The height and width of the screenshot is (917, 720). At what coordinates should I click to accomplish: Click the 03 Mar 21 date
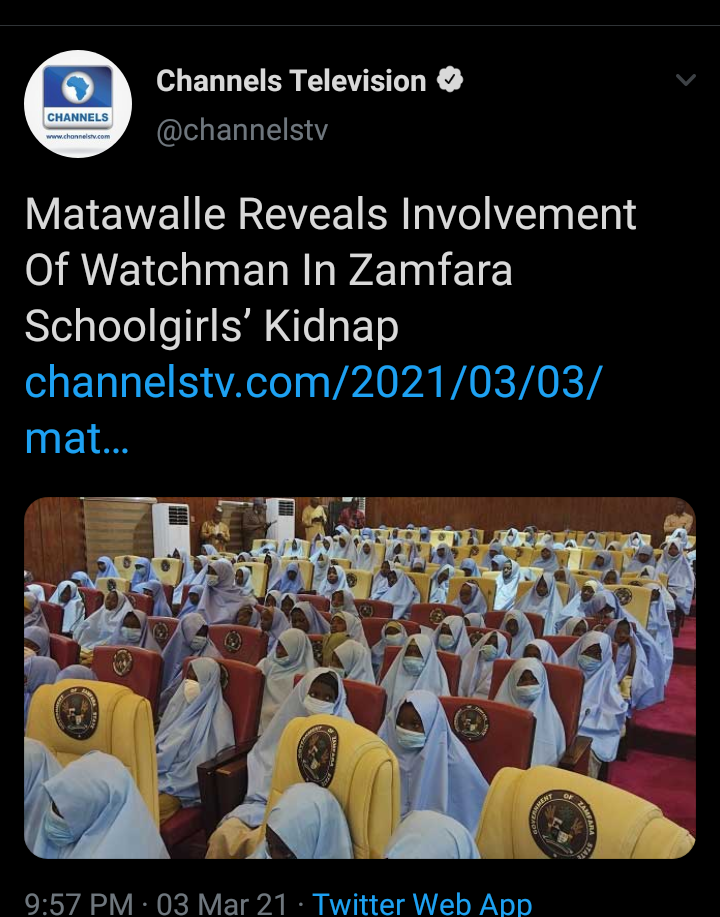pyautogui.click(x=222, y=904)
